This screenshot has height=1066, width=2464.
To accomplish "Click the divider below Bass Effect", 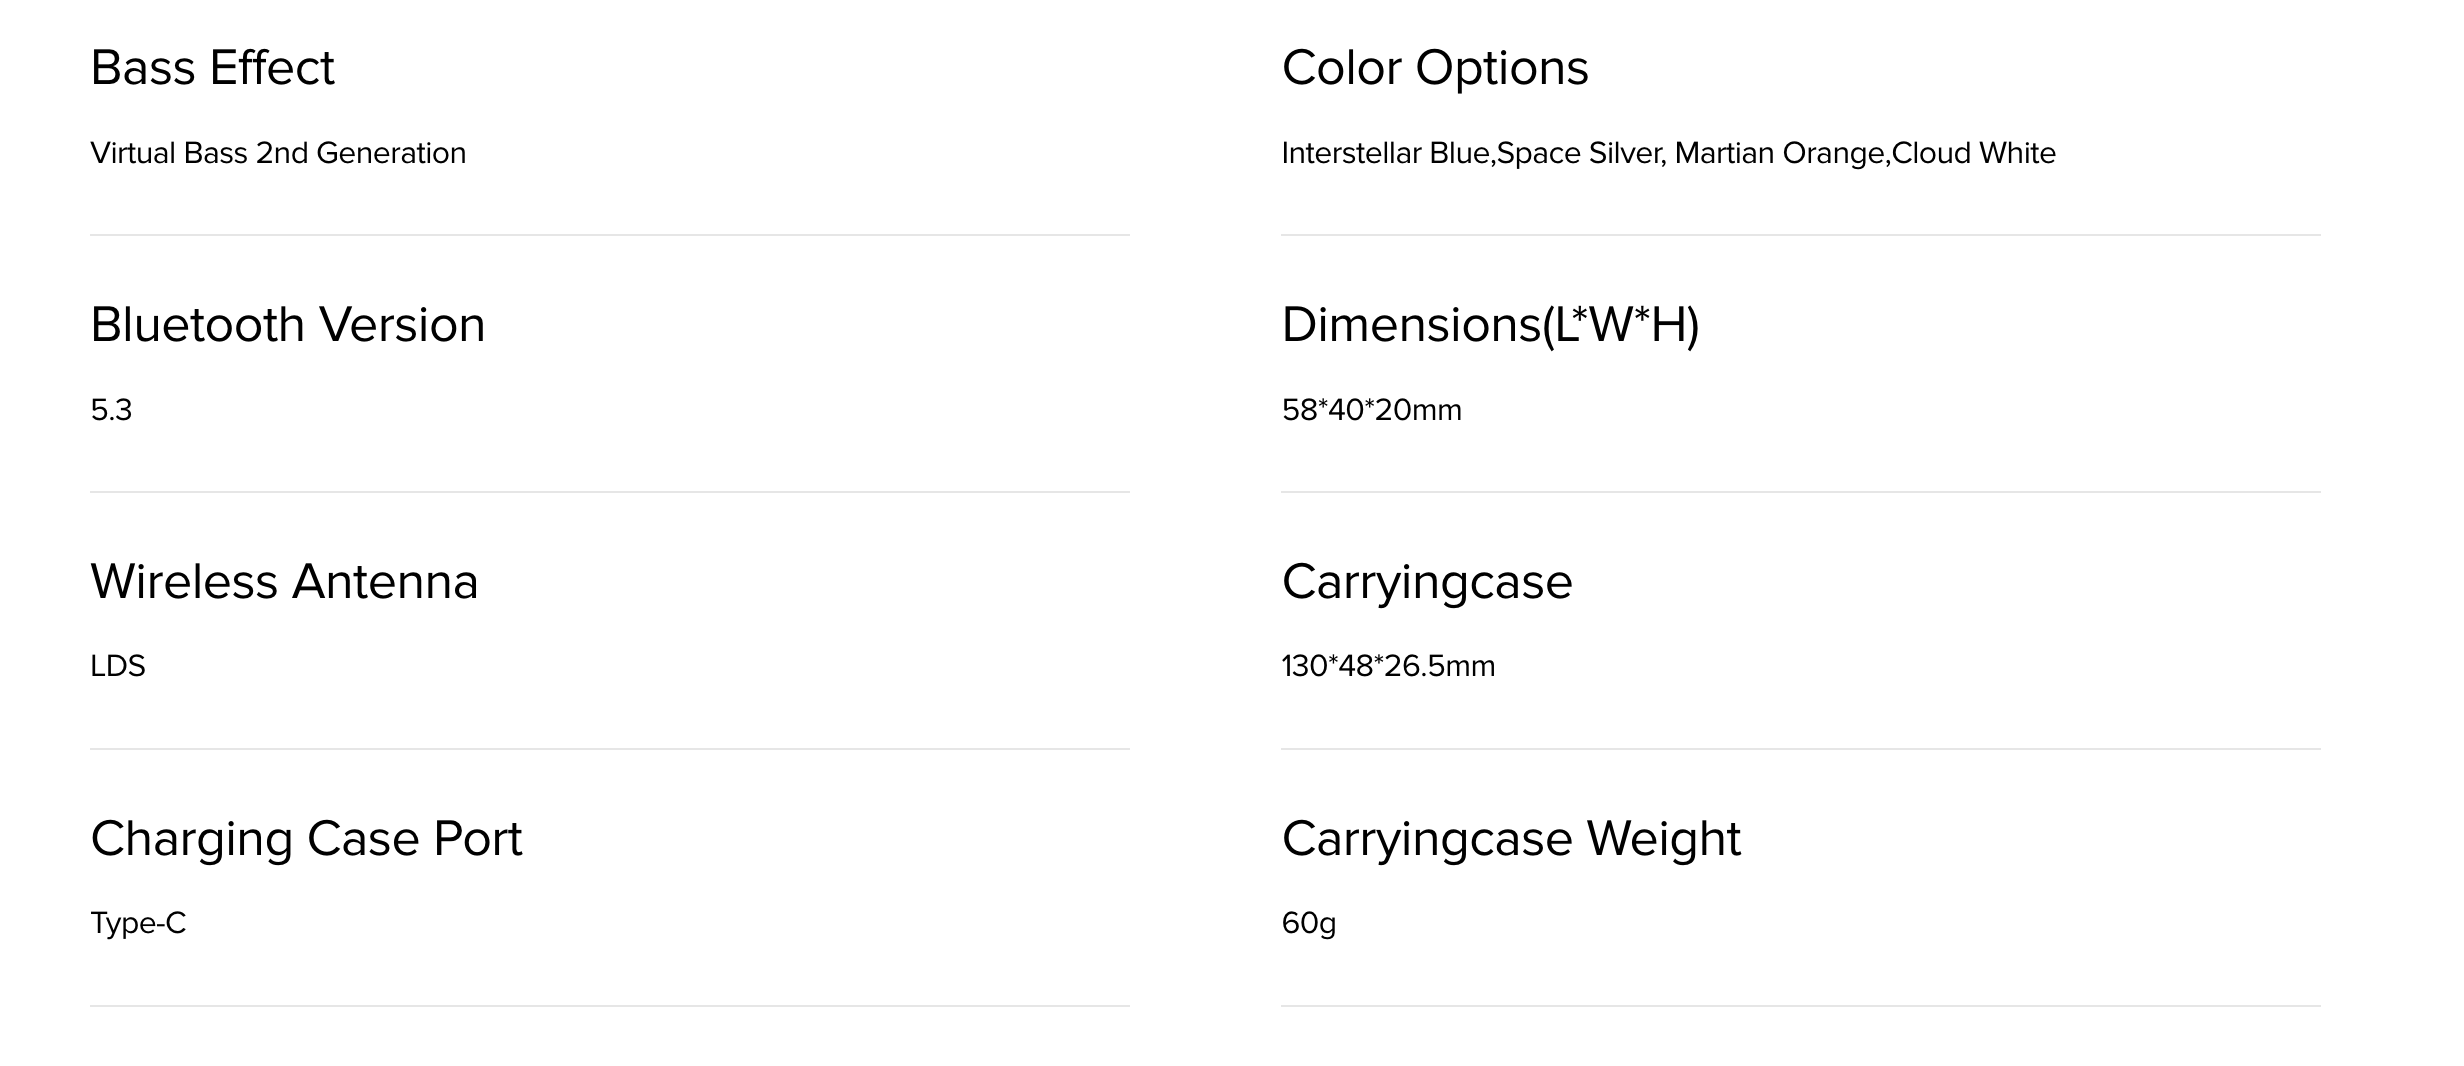I will (x=610, y=235).
